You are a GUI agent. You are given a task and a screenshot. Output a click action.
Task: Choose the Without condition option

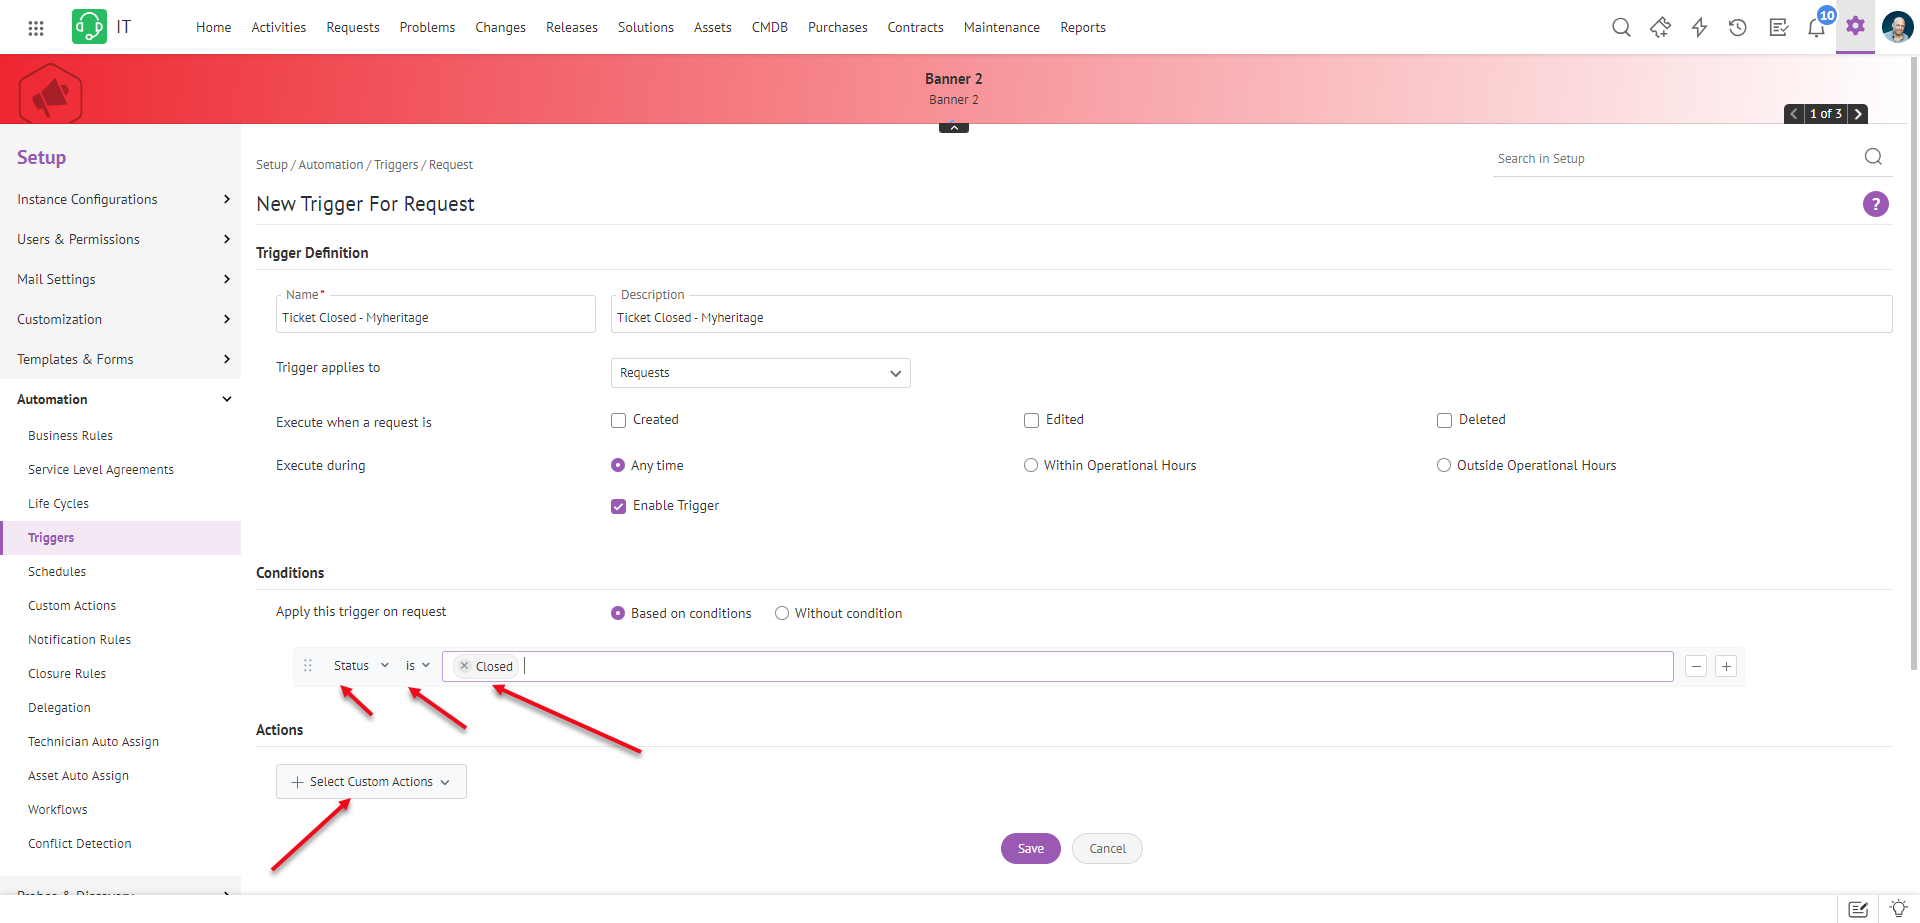pos(782,614)
